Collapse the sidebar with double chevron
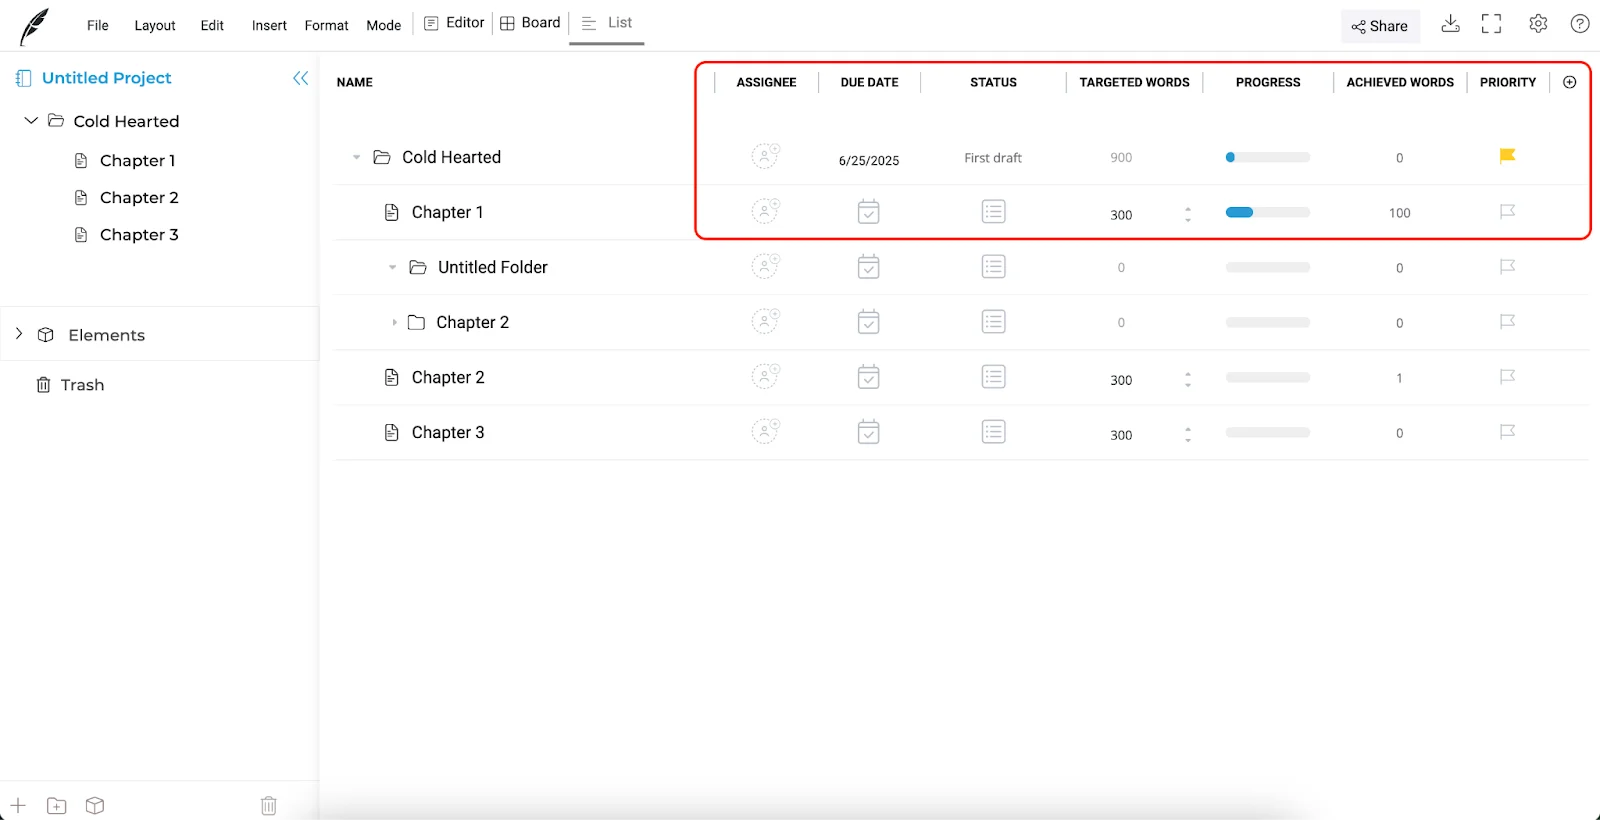Viewport: 1600px width, 820px height. coord(301,78)
